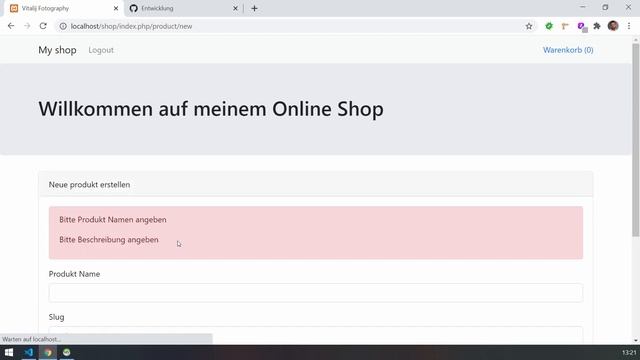Viewport: 640px width, 360px height.
Task: Click into the Slug input field
Action: point(316,335)
